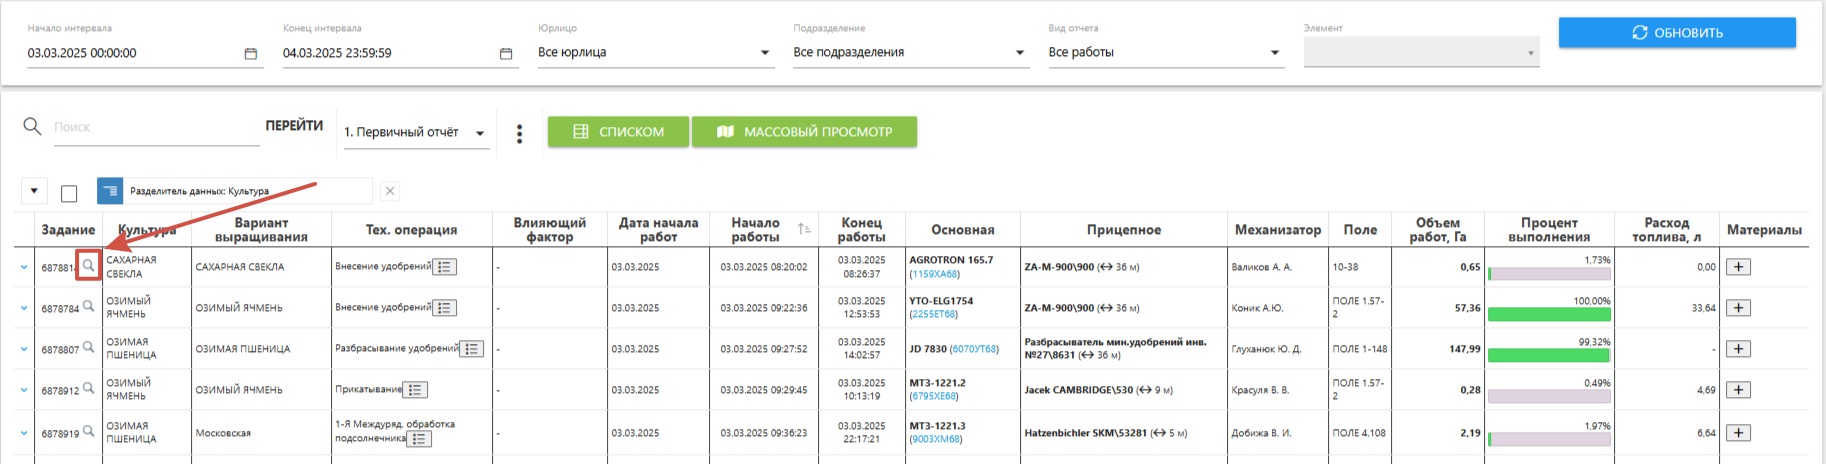Switch to Списком view
The width and height of the screenshot is (1826, 464).
point(618,132)
